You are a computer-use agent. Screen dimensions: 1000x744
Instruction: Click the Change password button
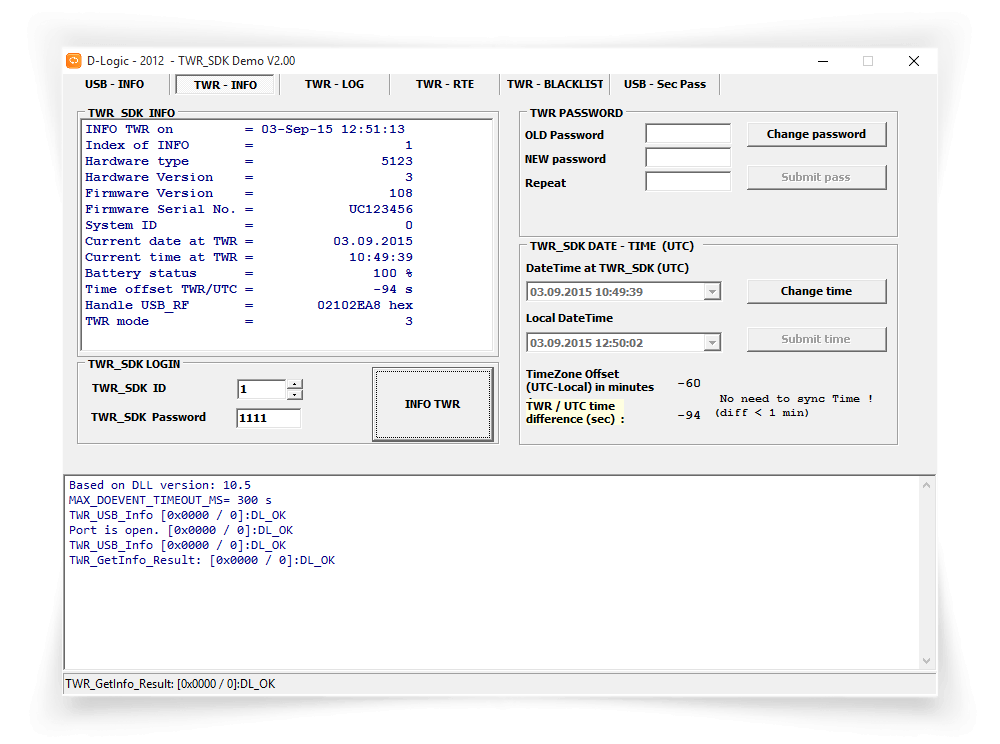point(816,135)
